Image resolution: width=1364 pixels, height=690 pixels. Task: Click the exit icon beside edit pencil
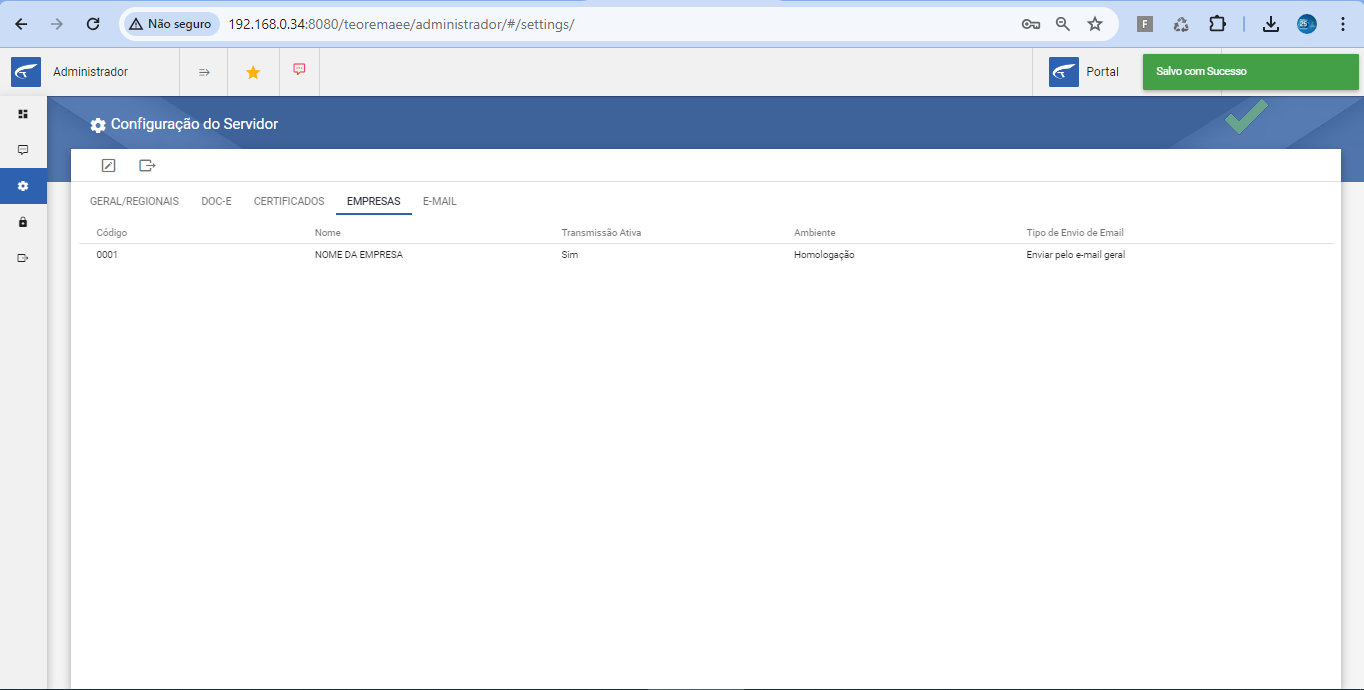(x=147, y=165)
